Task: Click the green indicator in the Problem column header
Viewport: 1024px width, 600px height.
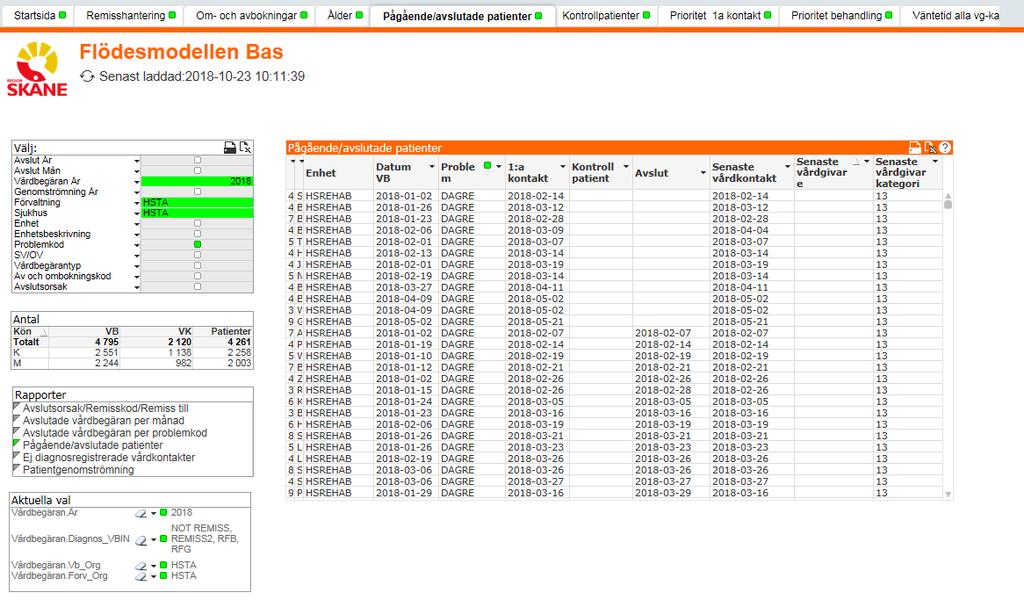Action: pos(487,166)
